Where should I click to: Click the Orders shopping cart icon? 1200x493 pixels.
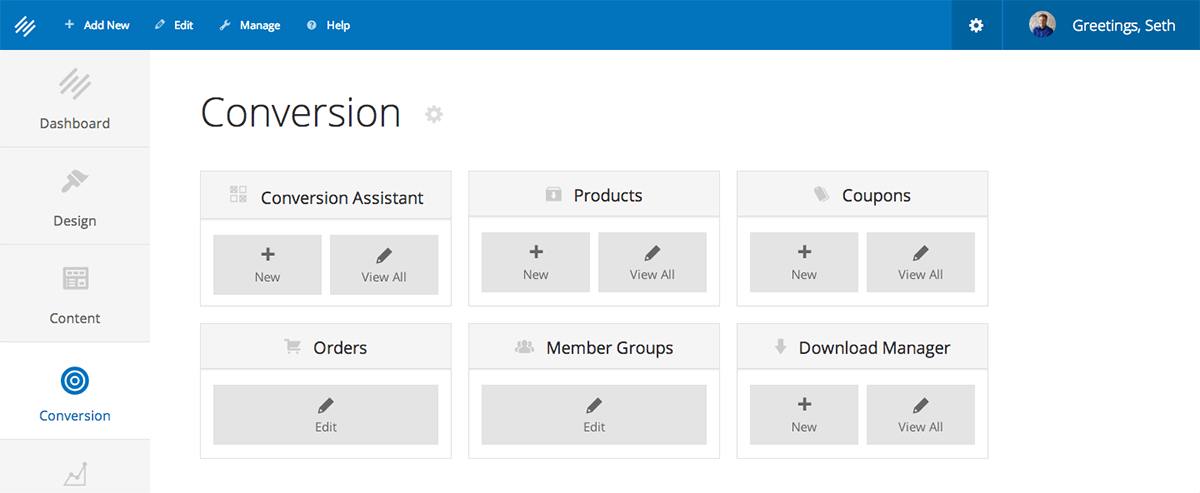tap(293, 347)
